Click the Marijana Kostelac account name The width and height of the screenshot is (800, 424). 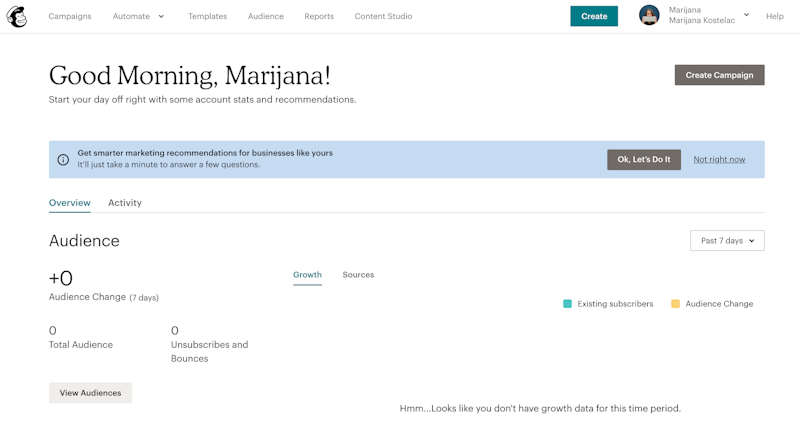tap(702, 20)
